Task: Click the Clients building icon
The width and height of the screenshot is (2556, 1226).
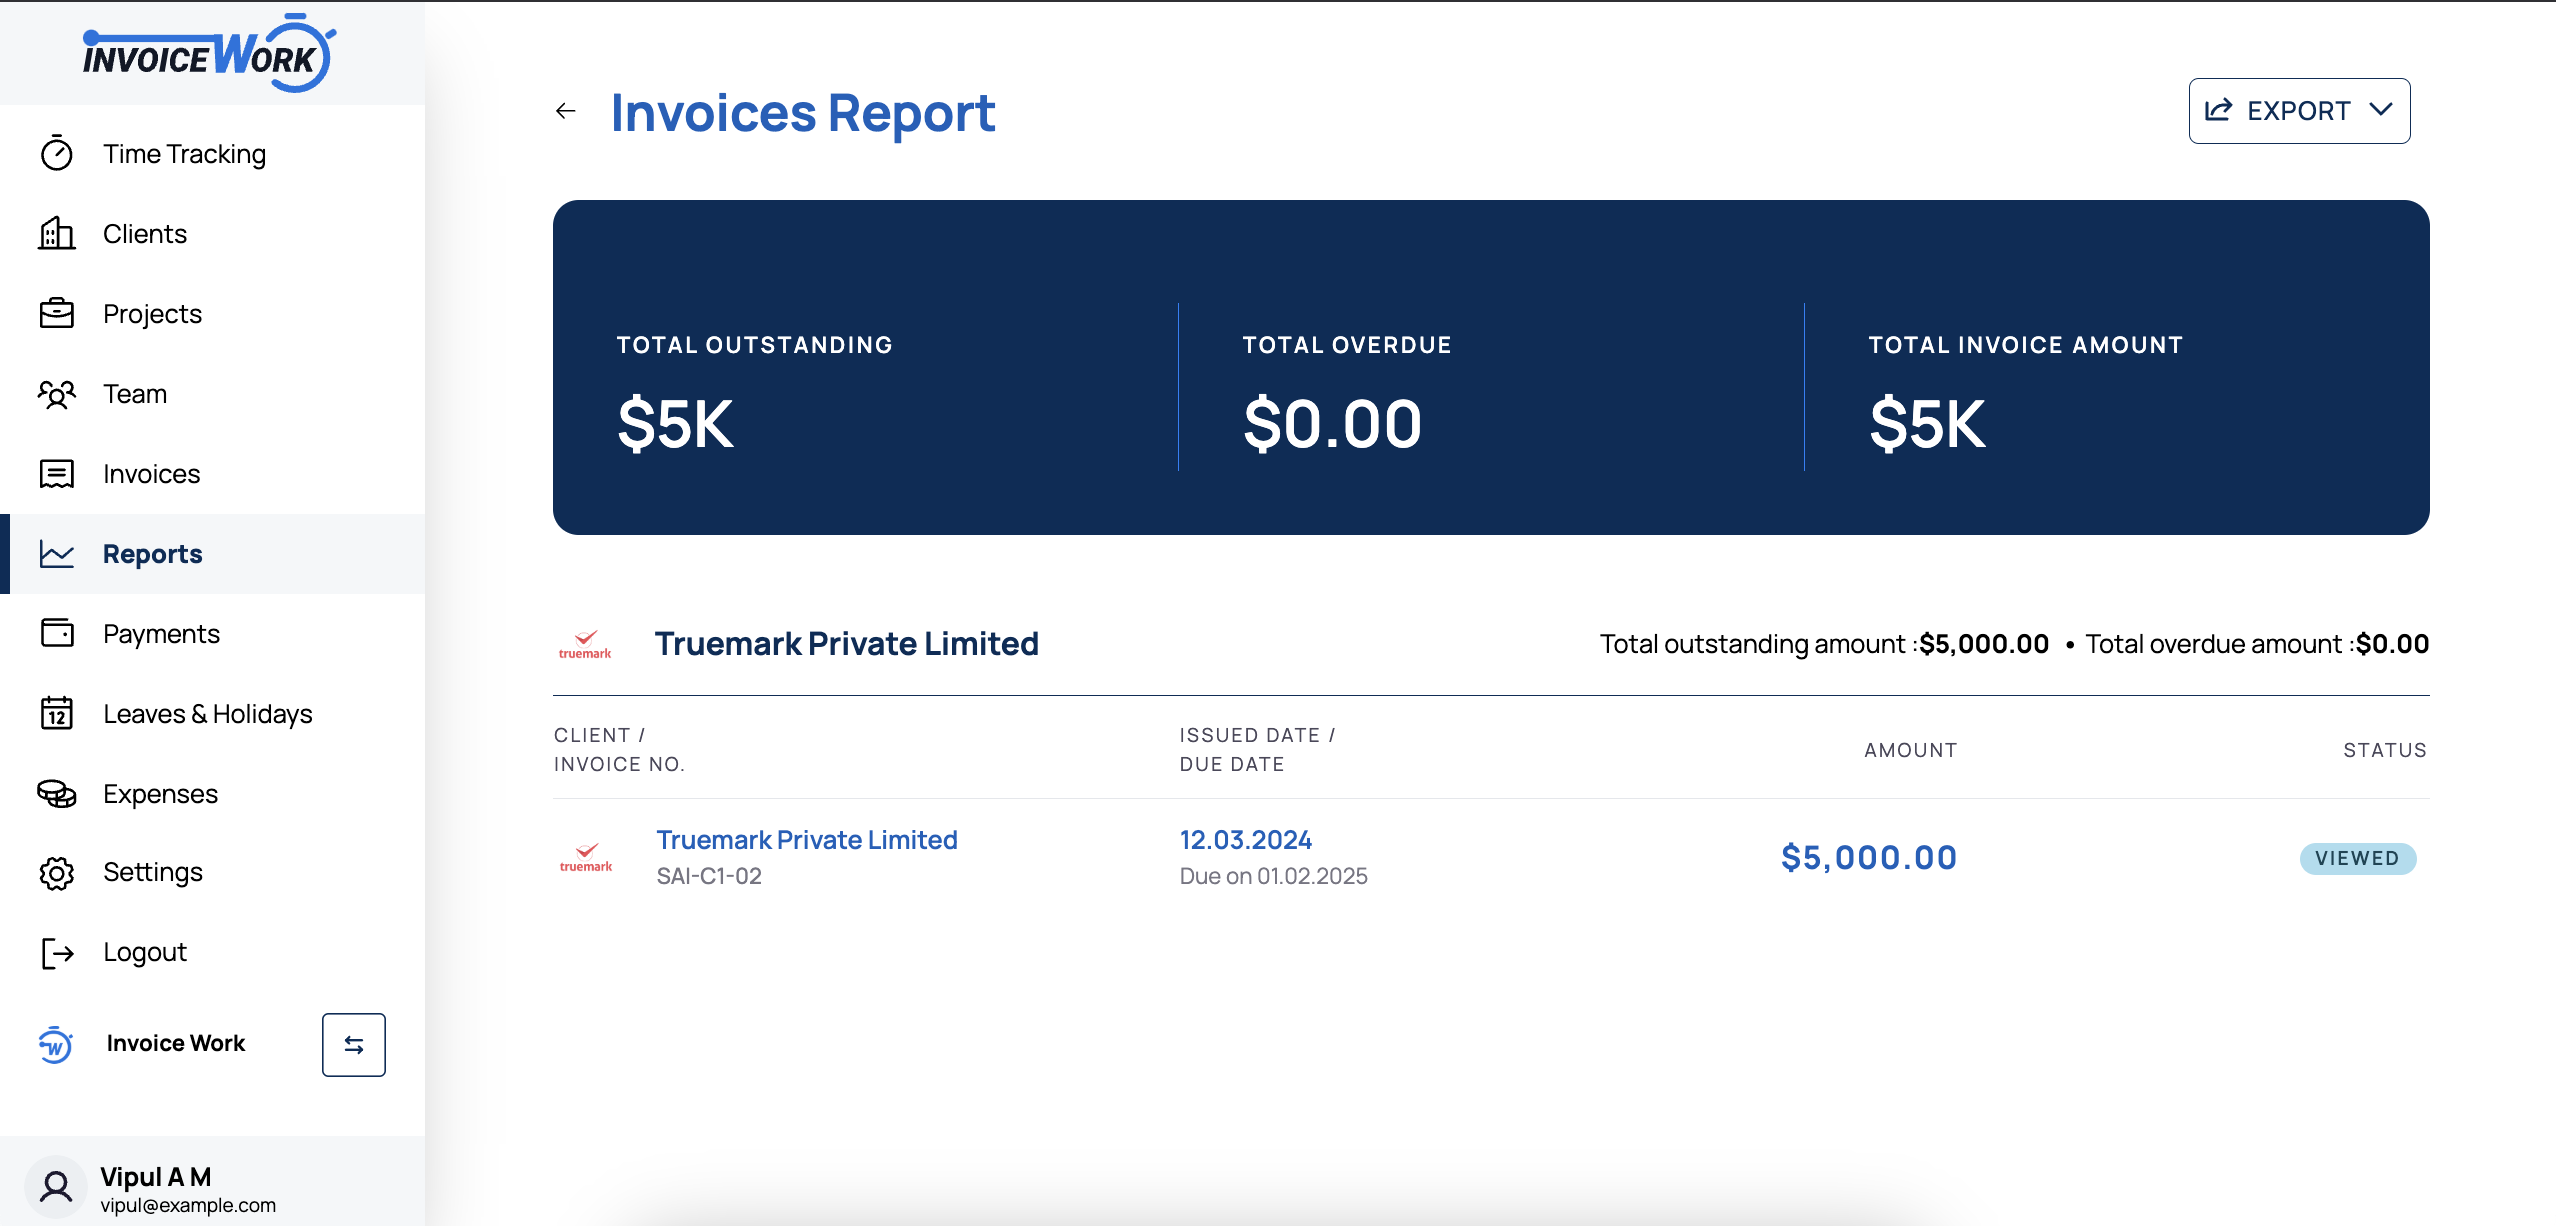Action: pos(57,233)
